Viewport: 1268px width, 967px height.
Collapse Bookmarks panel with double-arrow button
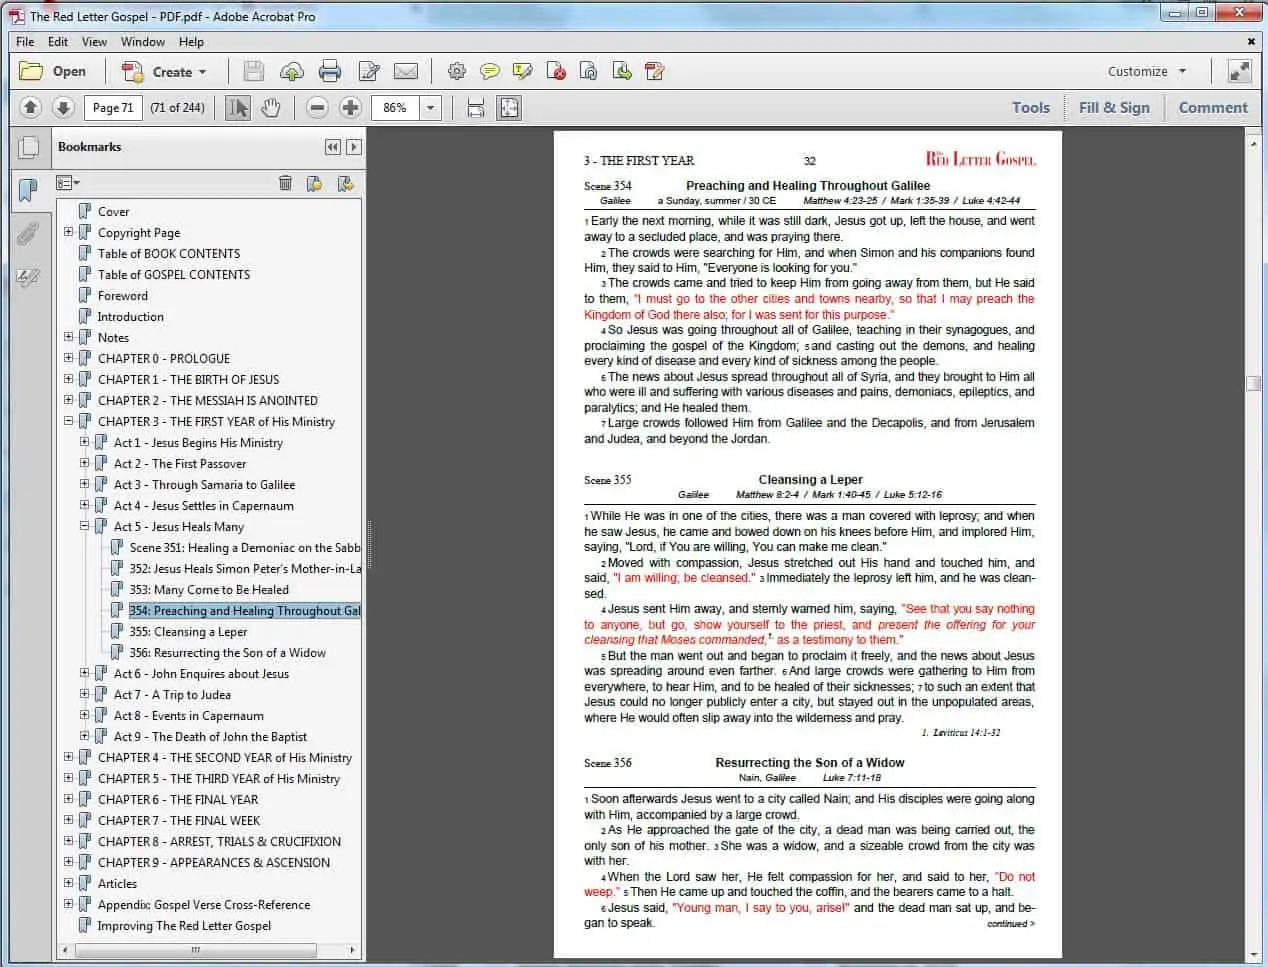coord(333,147)
